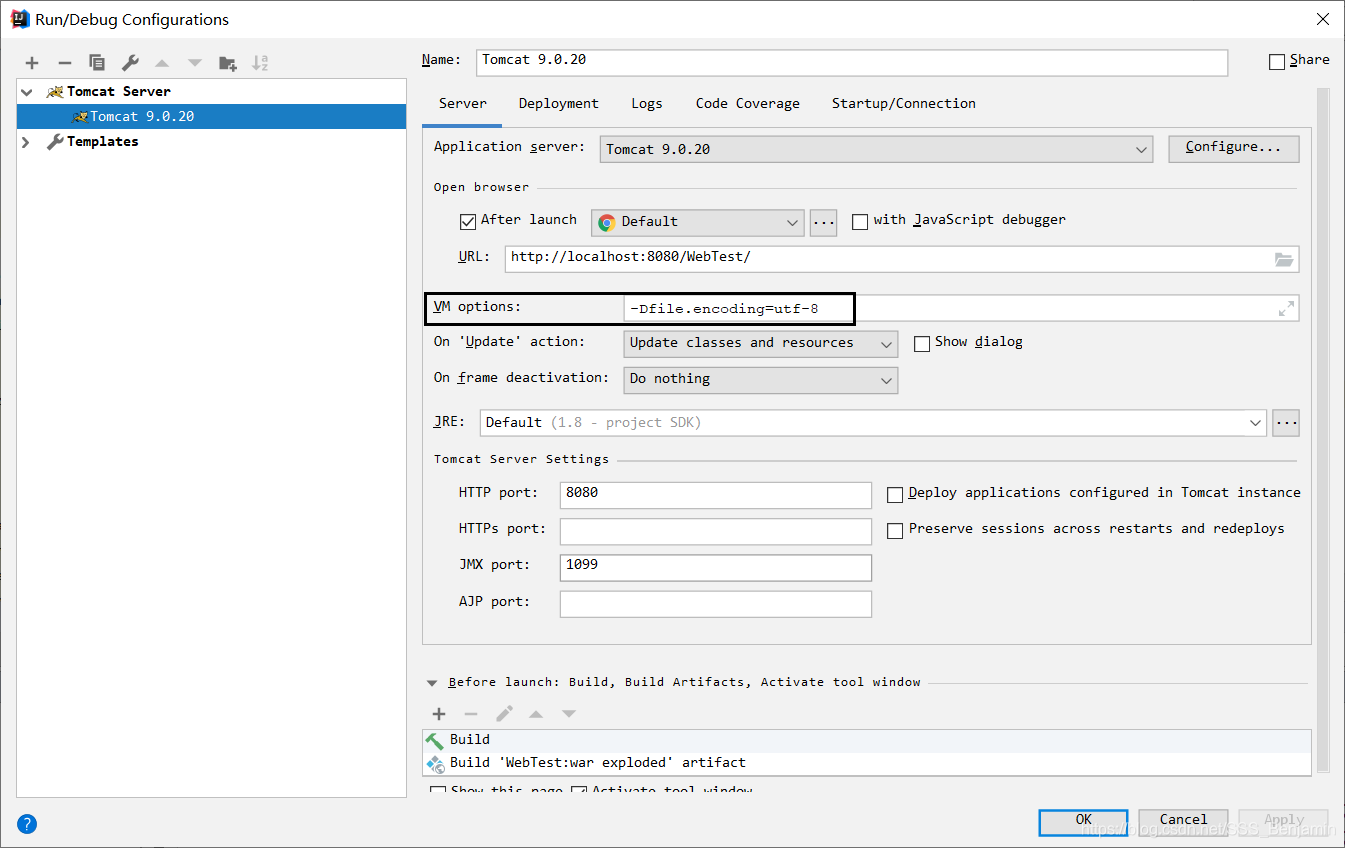Click the Build hammer icon in task list
The height and width of the screenshot is (848, 1345).
(435, 740)
